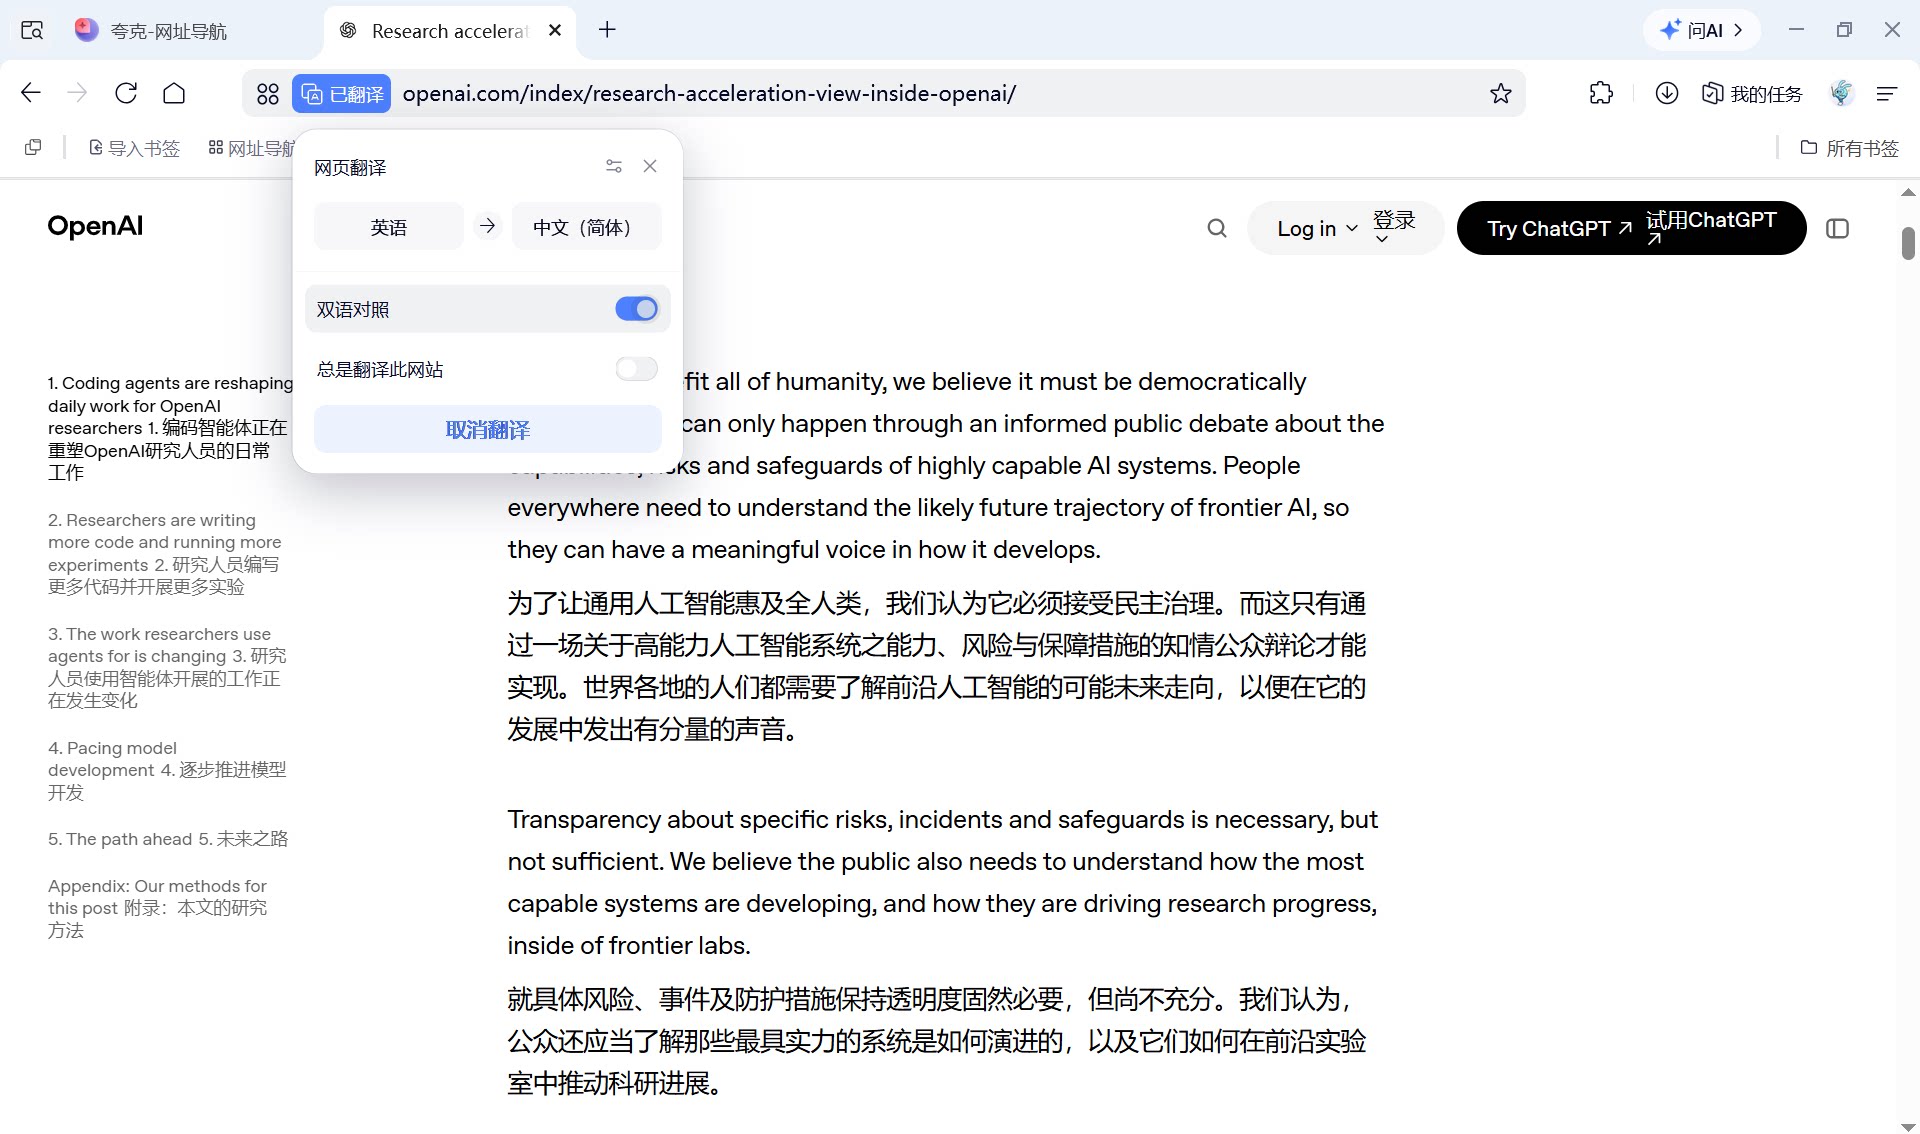This screenshot has width=1920, height=1134.
Task: Turn off the 双语对照 switch
Action: click(637, 309)
